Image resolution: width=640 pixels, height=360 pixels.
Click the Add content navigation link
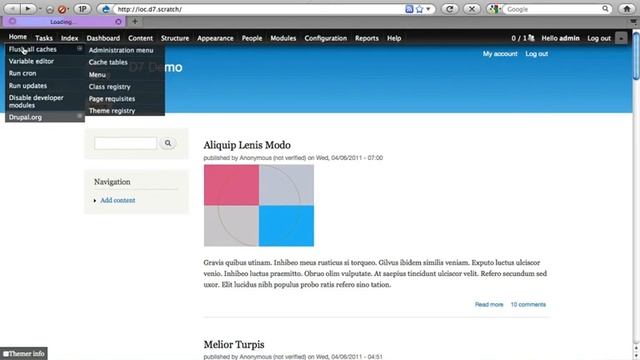[x=118, y=200]
